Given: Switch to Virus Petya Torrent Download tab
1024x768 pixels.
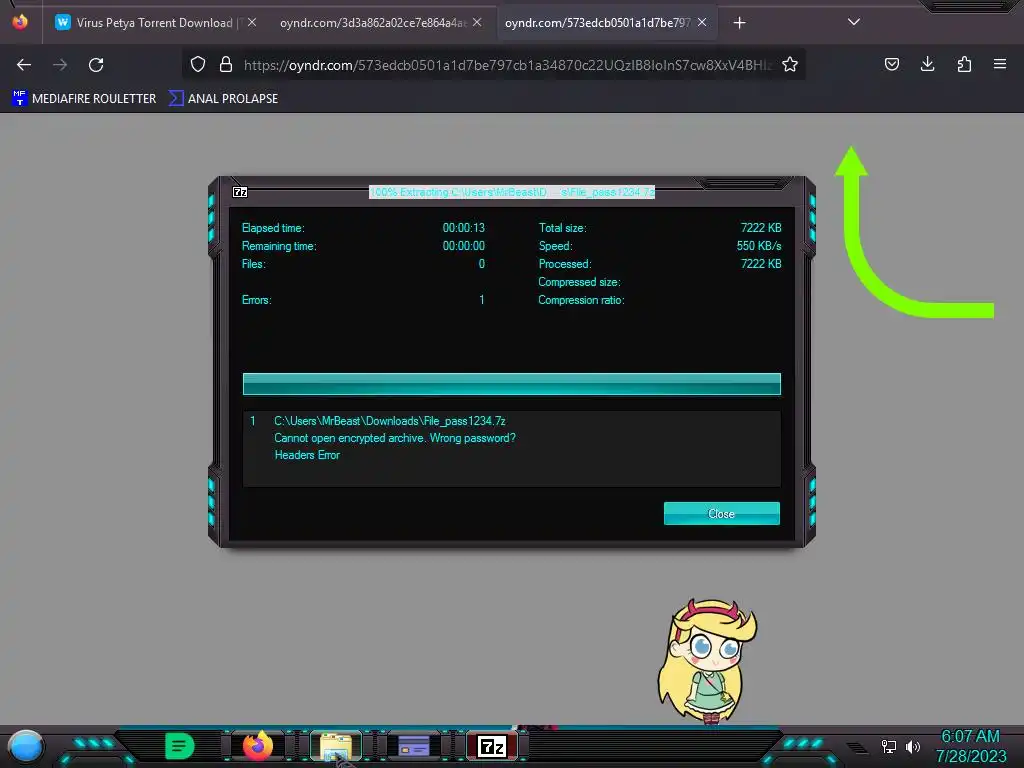Looking at the screenshot, I should click(153, 23).
